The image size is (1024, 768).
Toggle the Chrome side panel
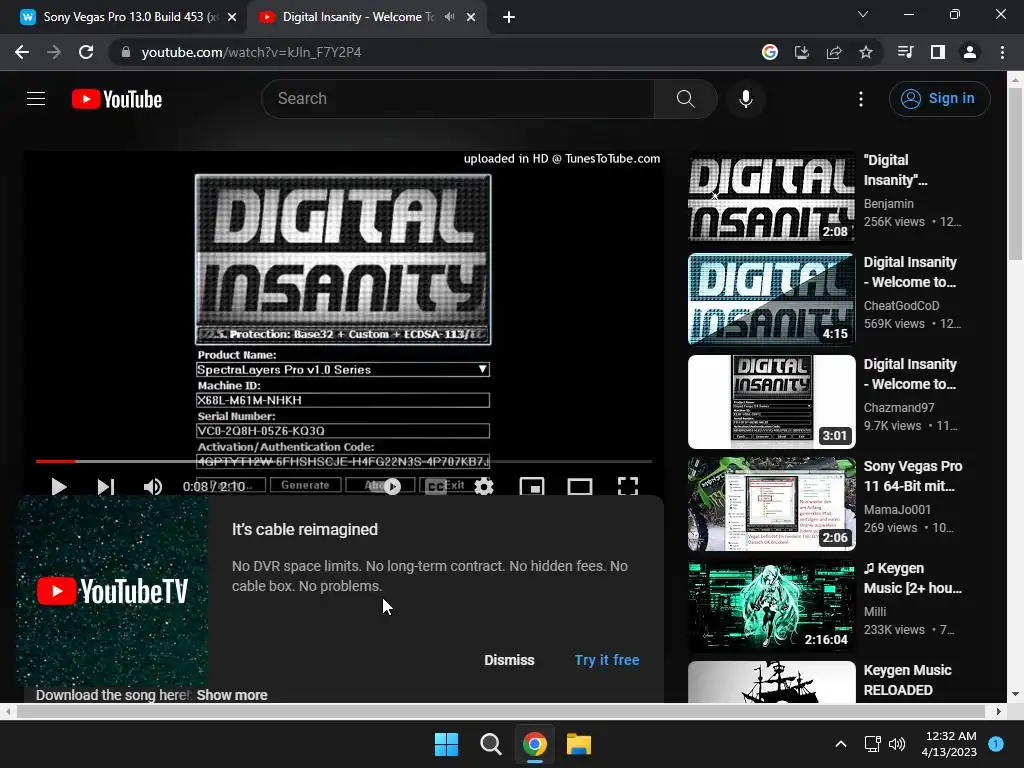pyautogui.click(x=938, y=52)
